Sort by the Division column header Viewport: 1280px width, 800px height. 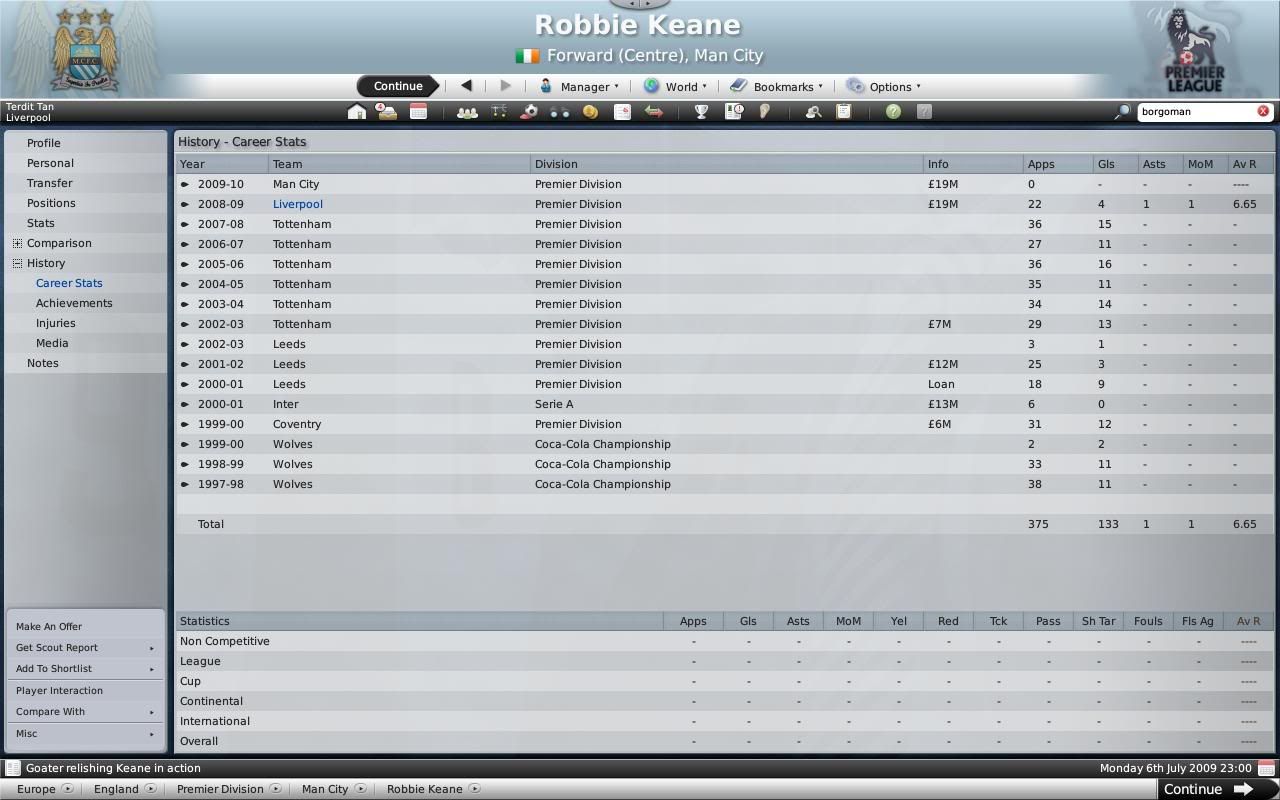click(727, 164)
